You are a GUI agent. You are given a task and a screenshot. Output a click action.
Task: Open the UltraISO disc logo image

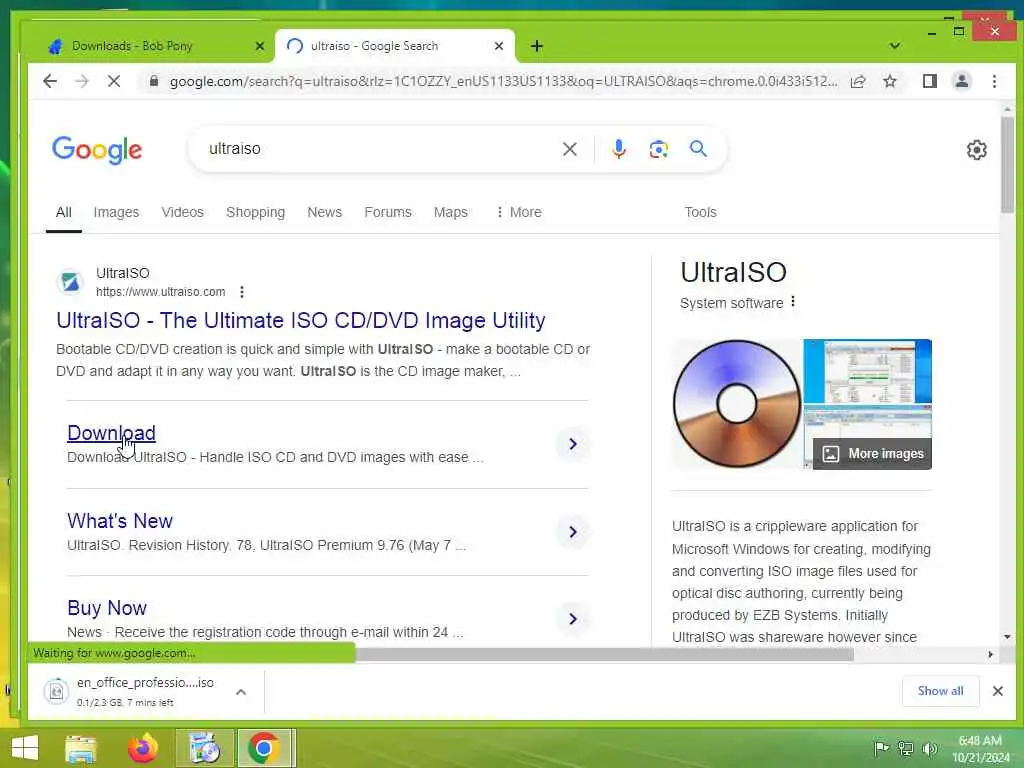(737, 404)
